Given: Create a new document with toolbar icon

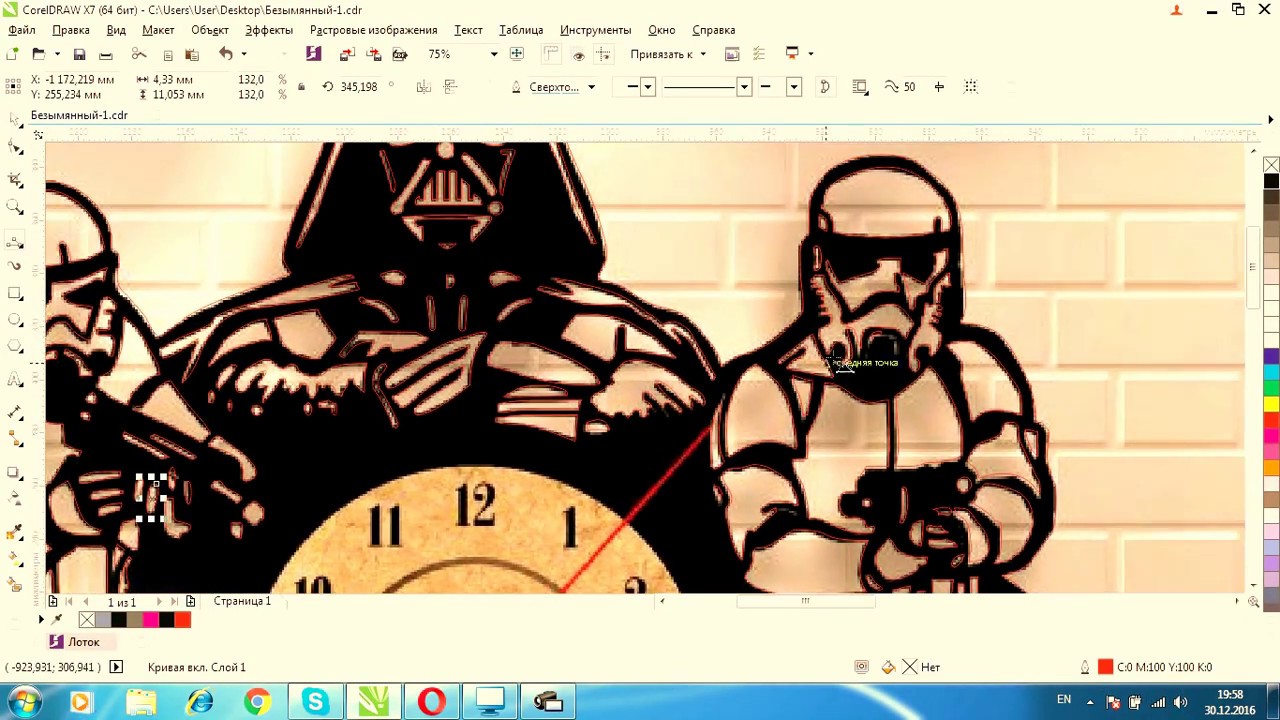Looking at the screenshot, I should click(13, 54).
